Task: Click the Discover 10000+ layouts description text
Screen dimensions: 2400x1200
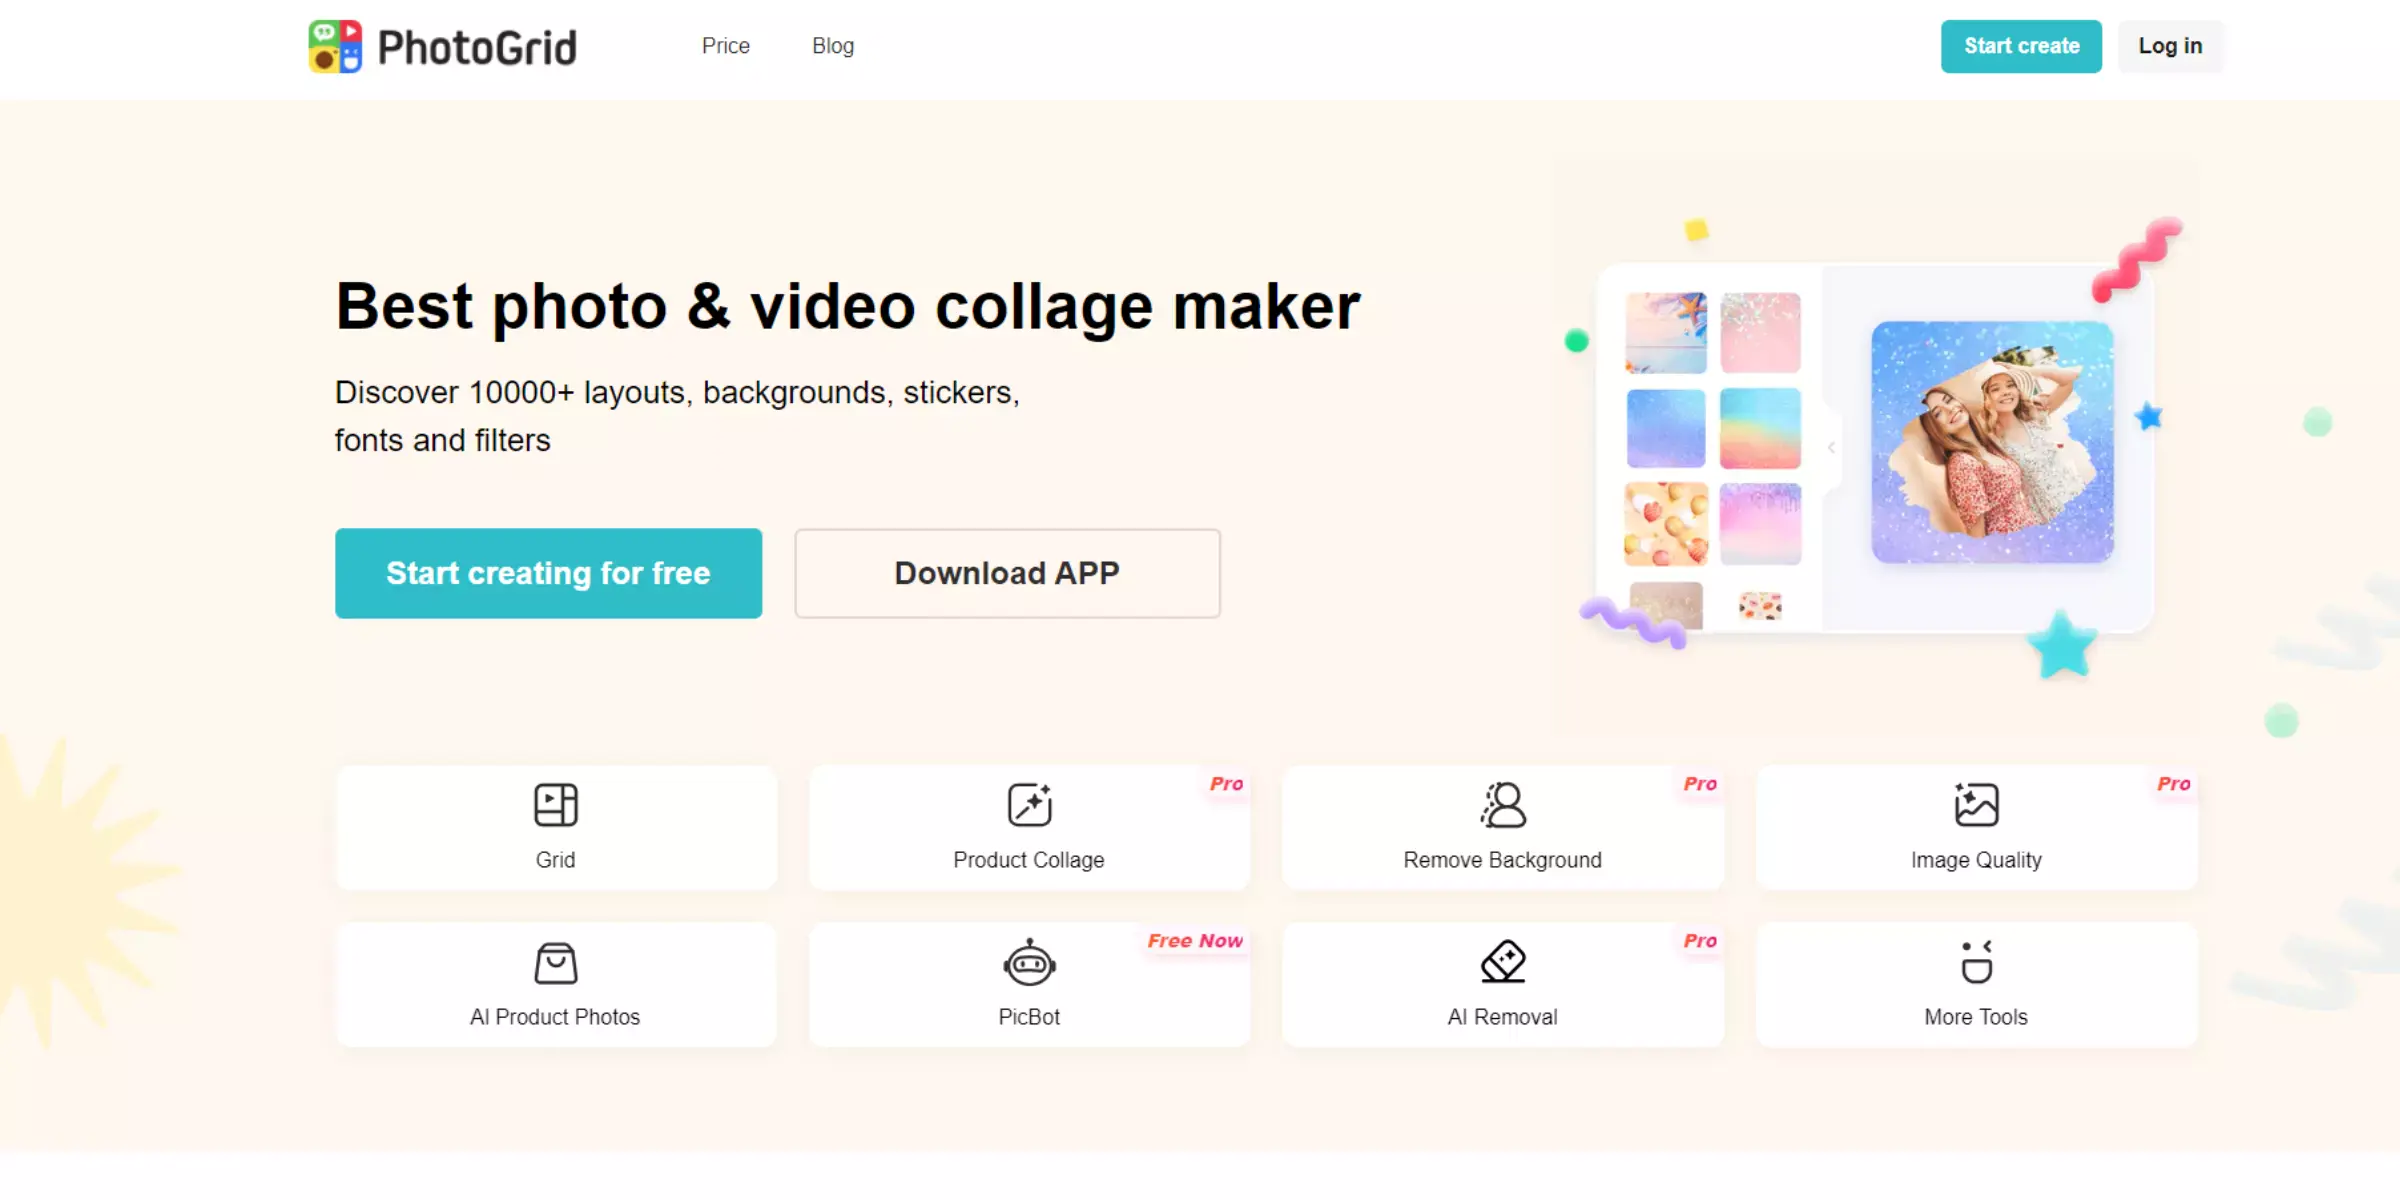Action: 677,416
